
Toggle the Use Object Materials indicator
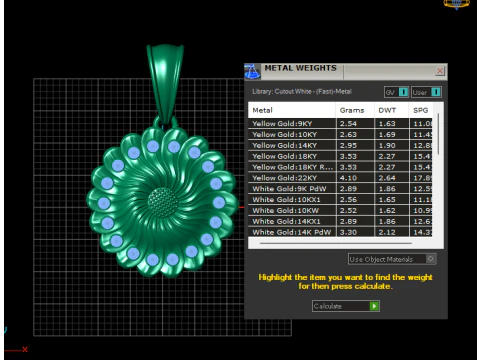[x=431, y=259]
